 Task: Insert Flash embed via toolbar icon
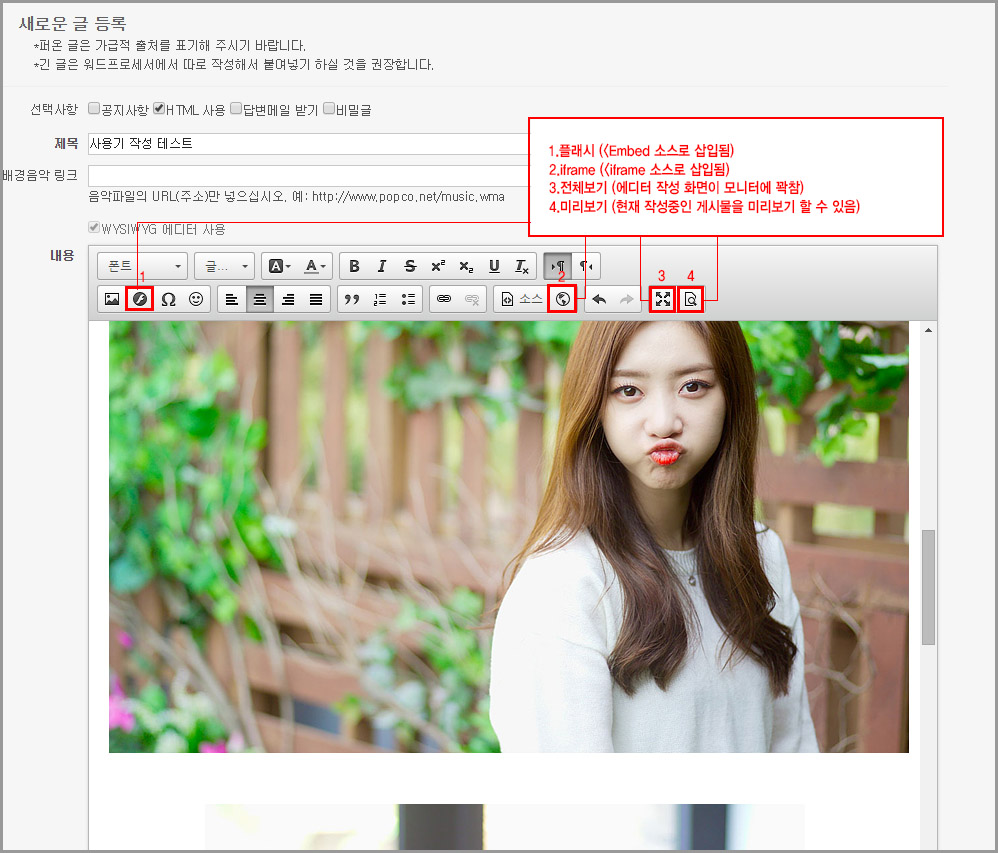[140, 299]
